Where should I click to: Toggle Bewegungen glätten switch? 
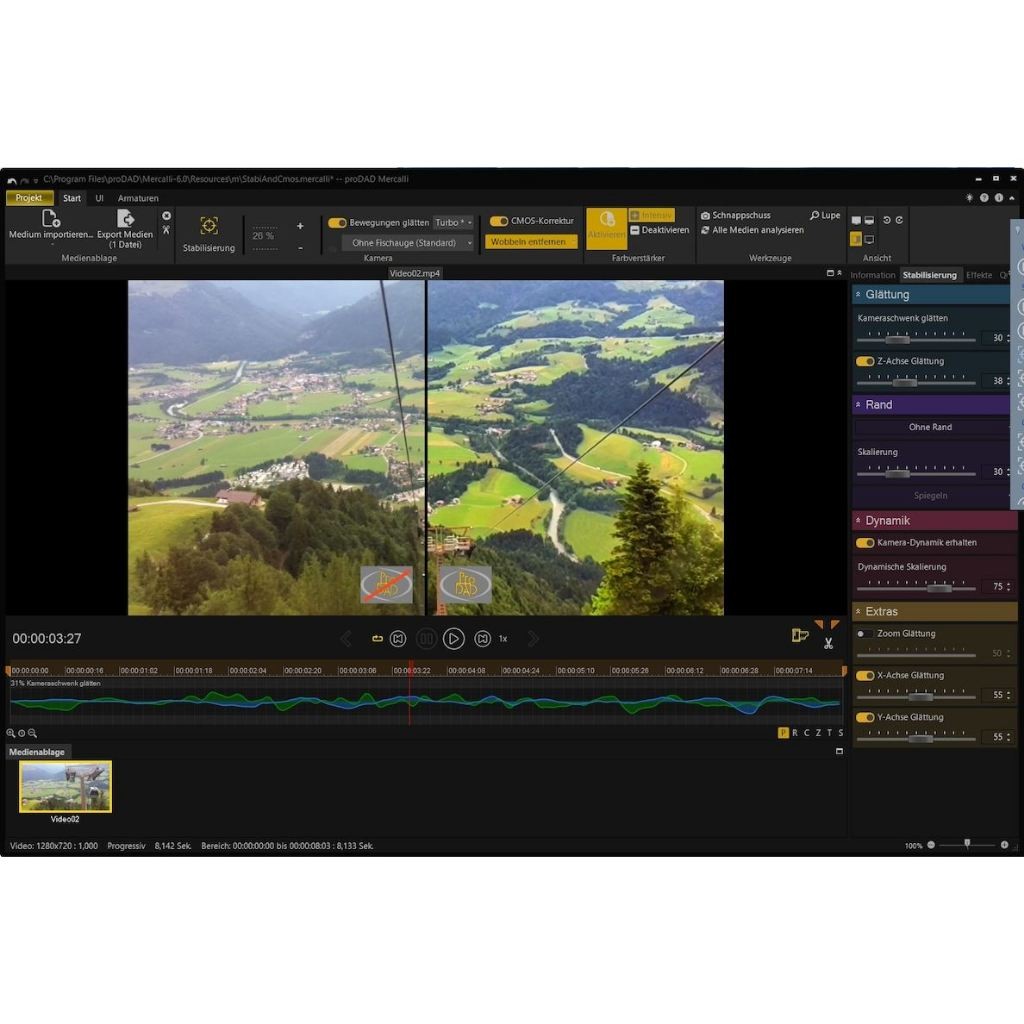(337, 223)
